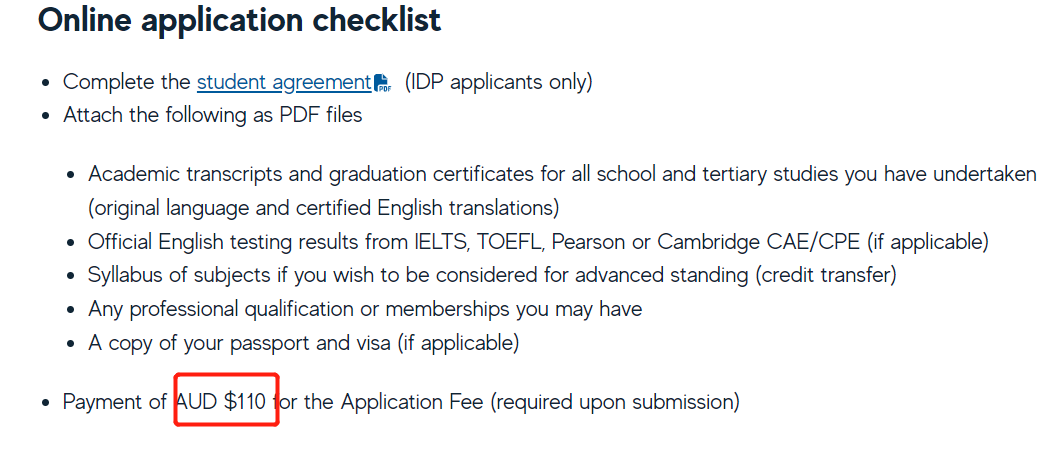Select the Any professional qualification item

[x=365, y=309]
